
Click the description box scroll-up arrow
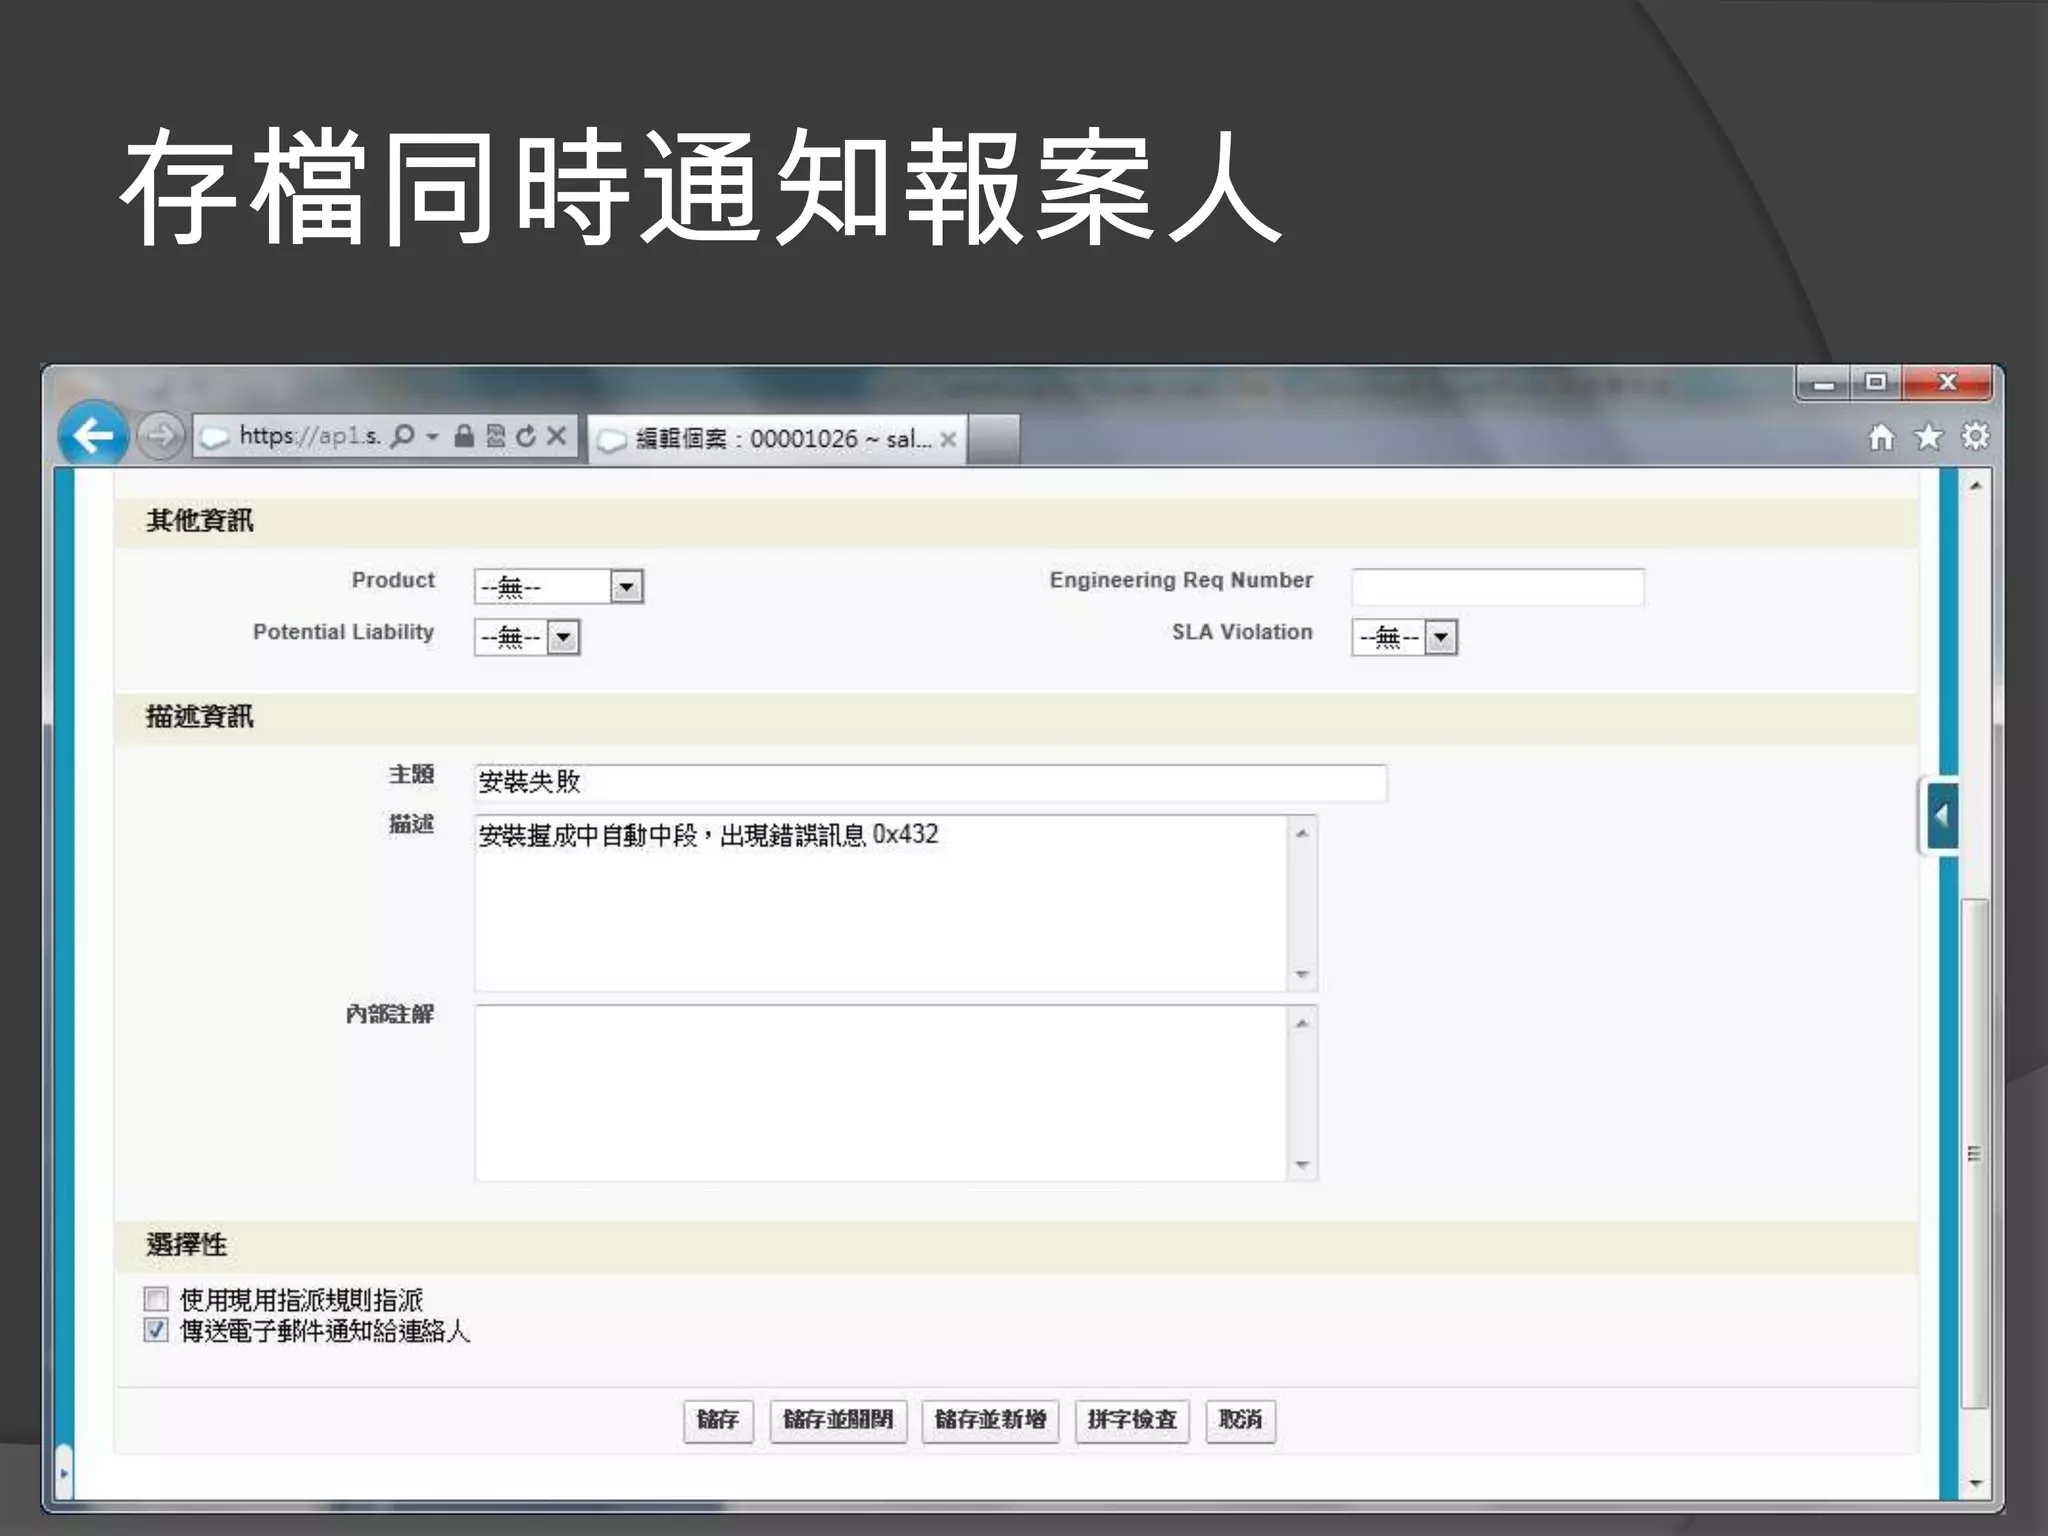click(1302, 833)
